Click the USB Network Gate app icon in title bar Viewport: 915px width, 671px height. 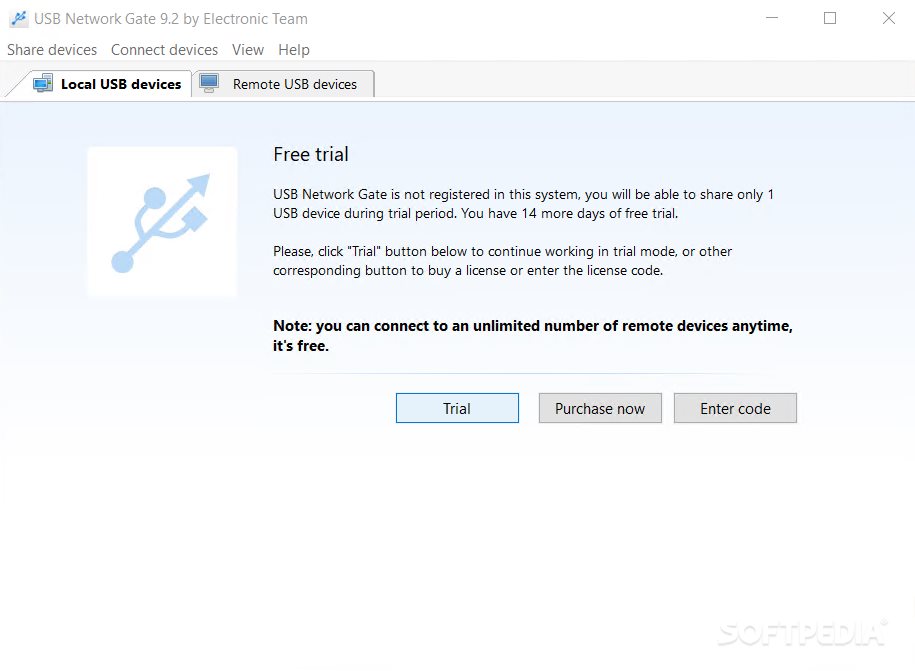(19, 19)
